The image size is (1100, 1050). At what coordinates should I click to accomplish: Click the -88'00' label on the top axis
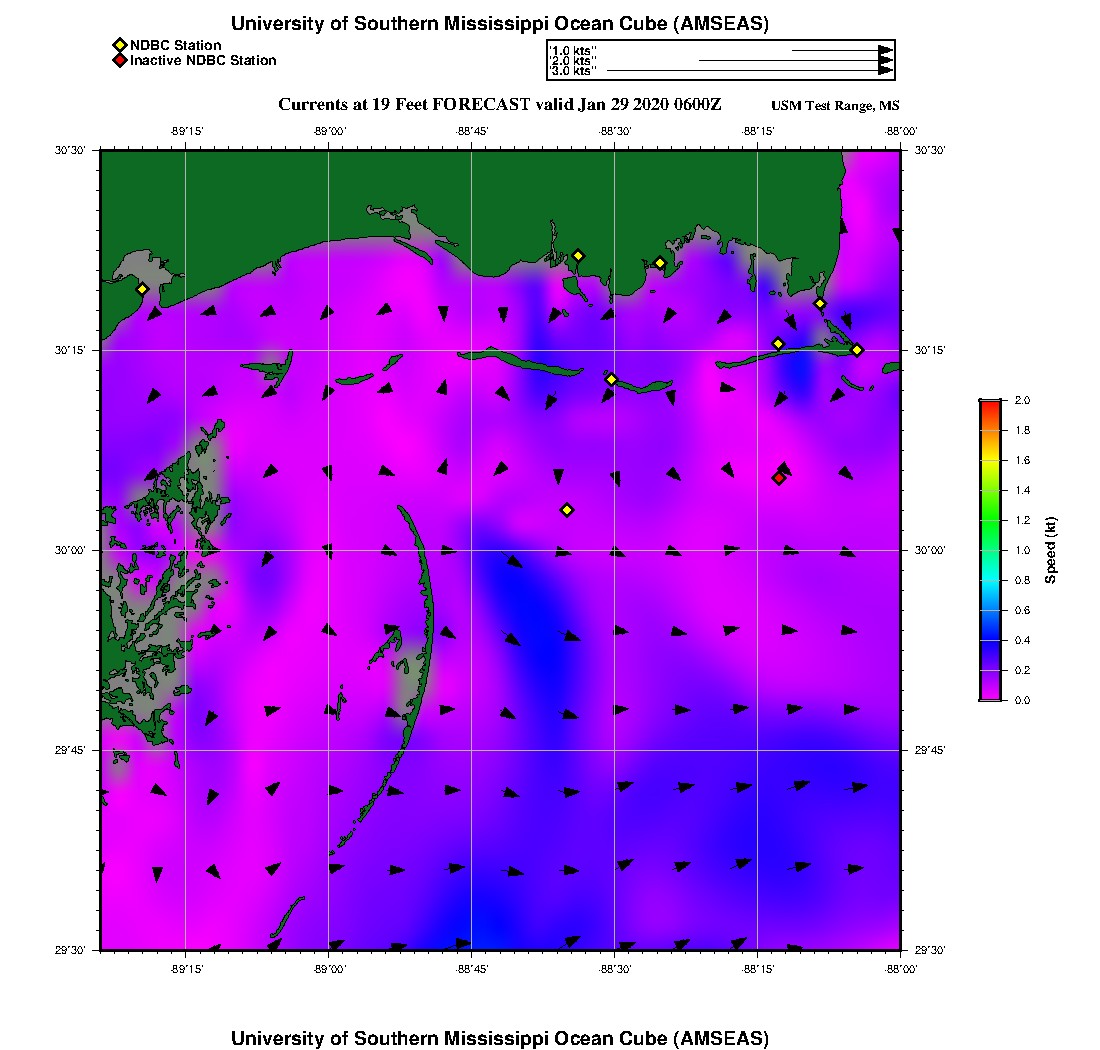901,131
